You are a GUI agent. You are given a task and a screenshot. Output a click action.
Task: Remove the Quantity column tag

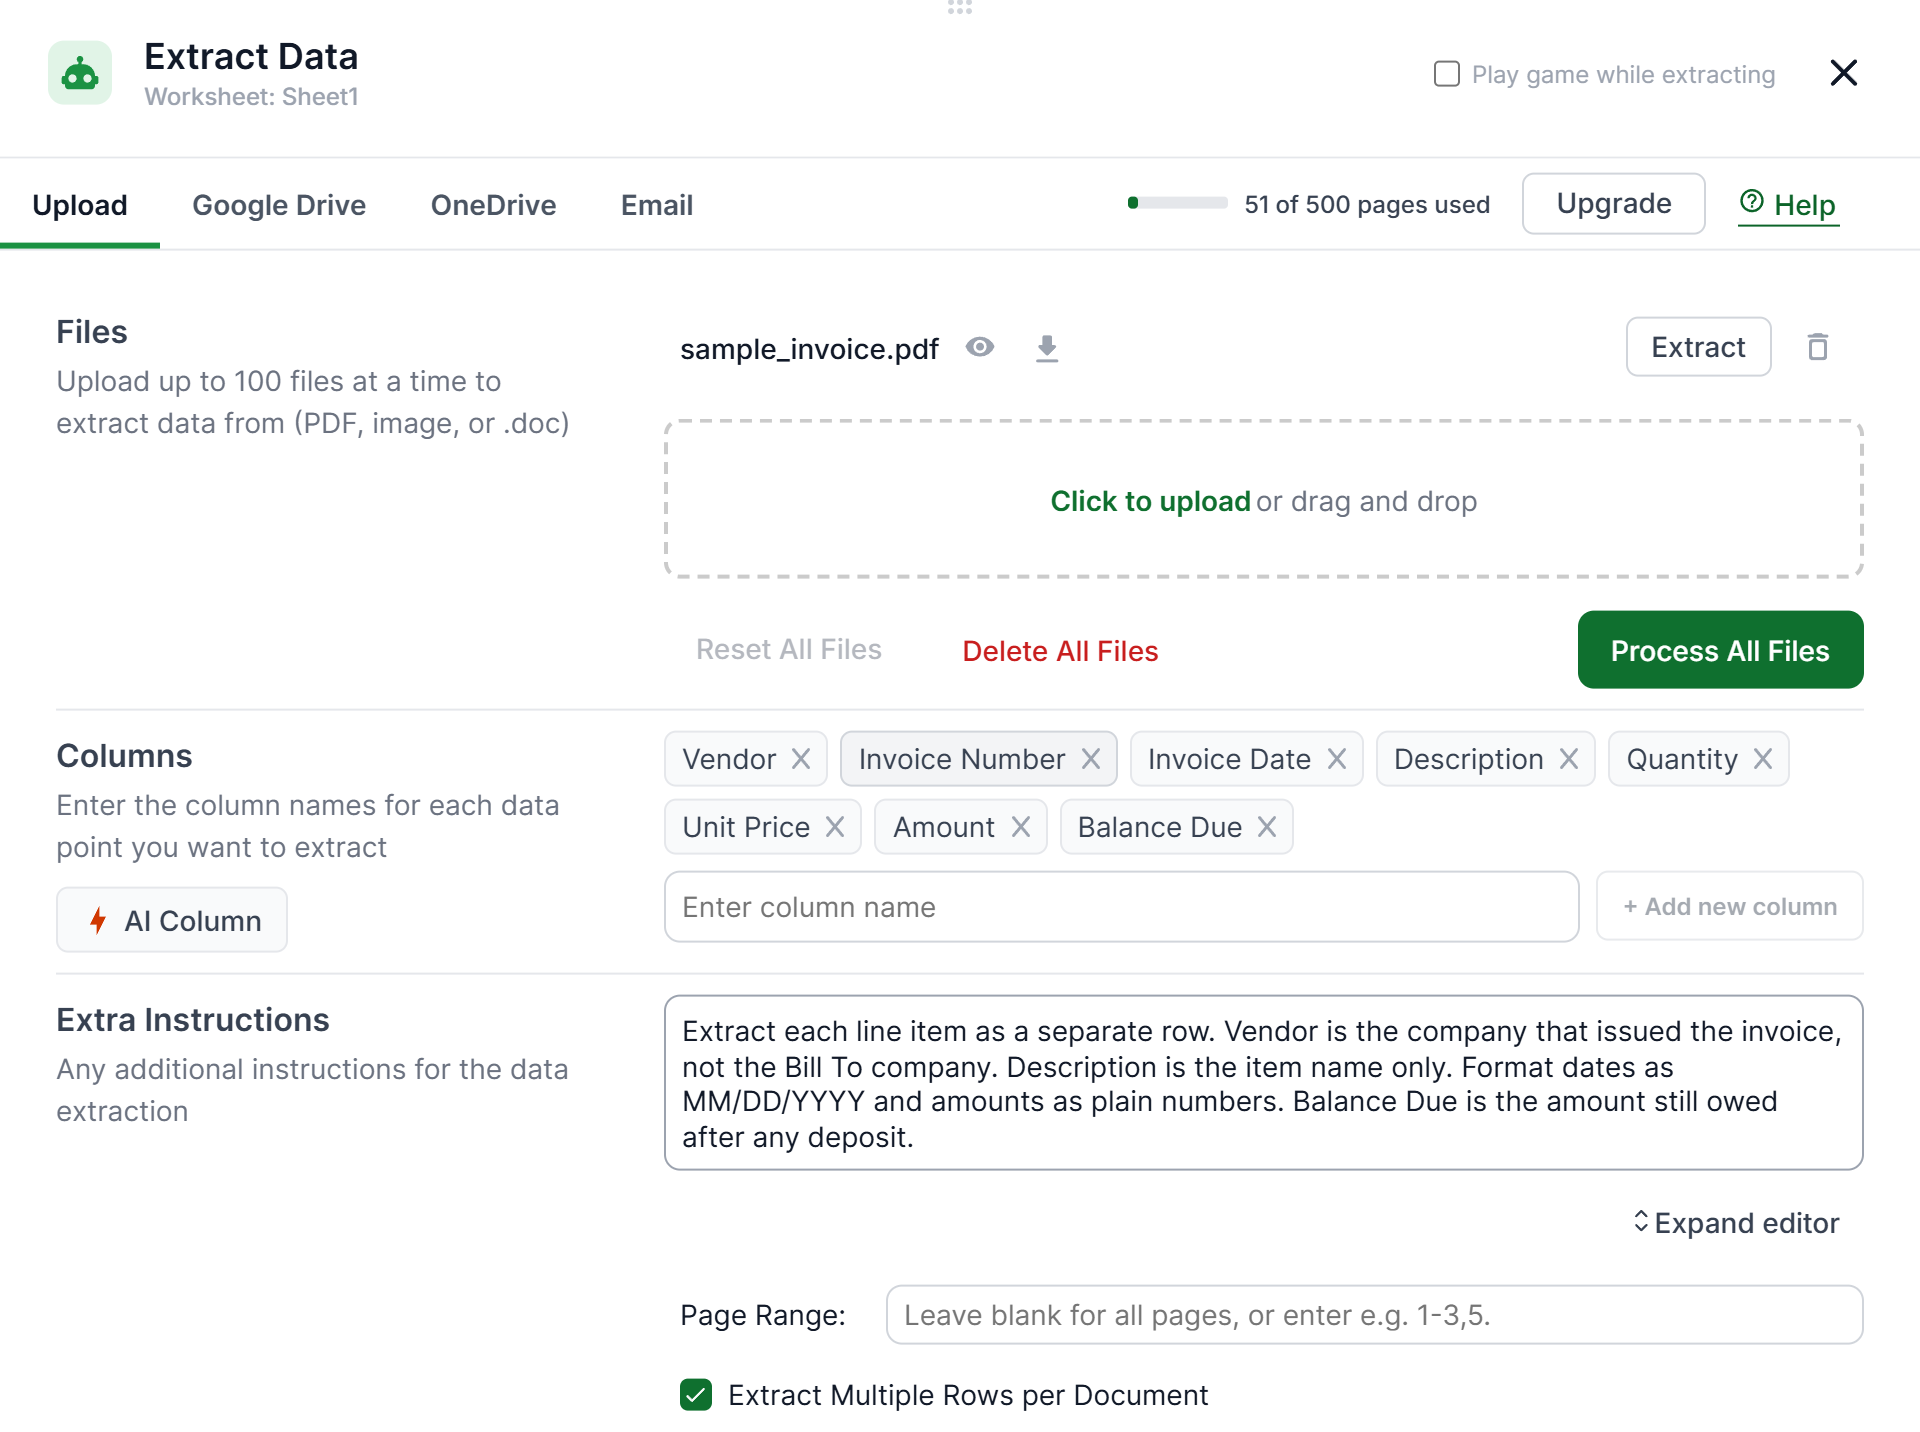pyautogui.click(x=1763, y=759)
